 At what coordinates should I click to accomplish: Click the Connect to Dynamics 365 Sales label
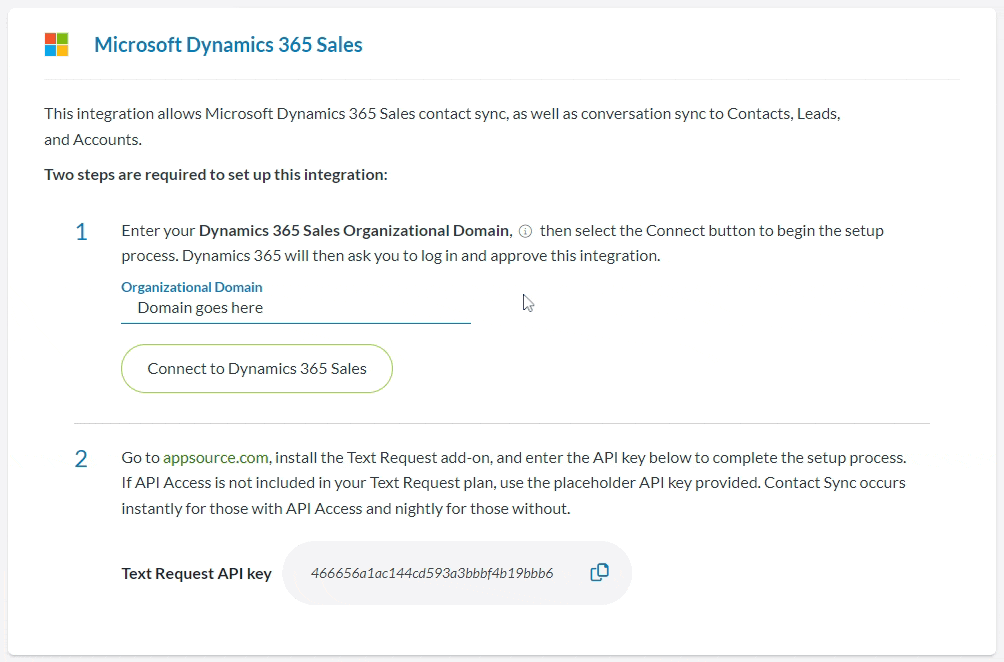(x=256, y=368)
